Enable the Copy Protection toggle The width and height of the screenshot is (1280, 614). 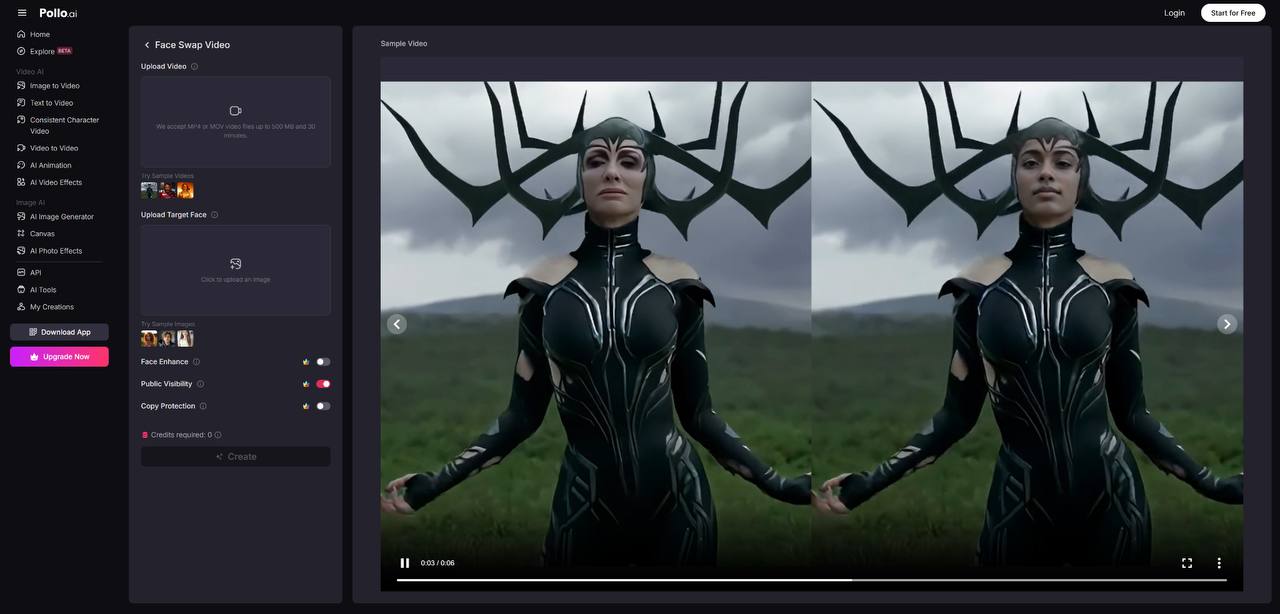point(323,406)
